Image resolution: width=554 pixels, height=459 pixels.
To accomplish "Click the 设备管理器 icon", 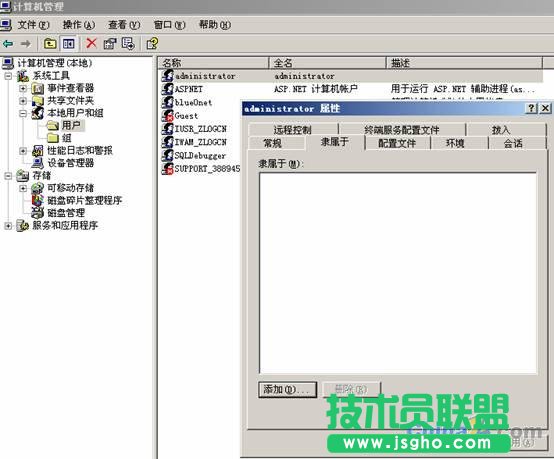I will pos(37,163).
